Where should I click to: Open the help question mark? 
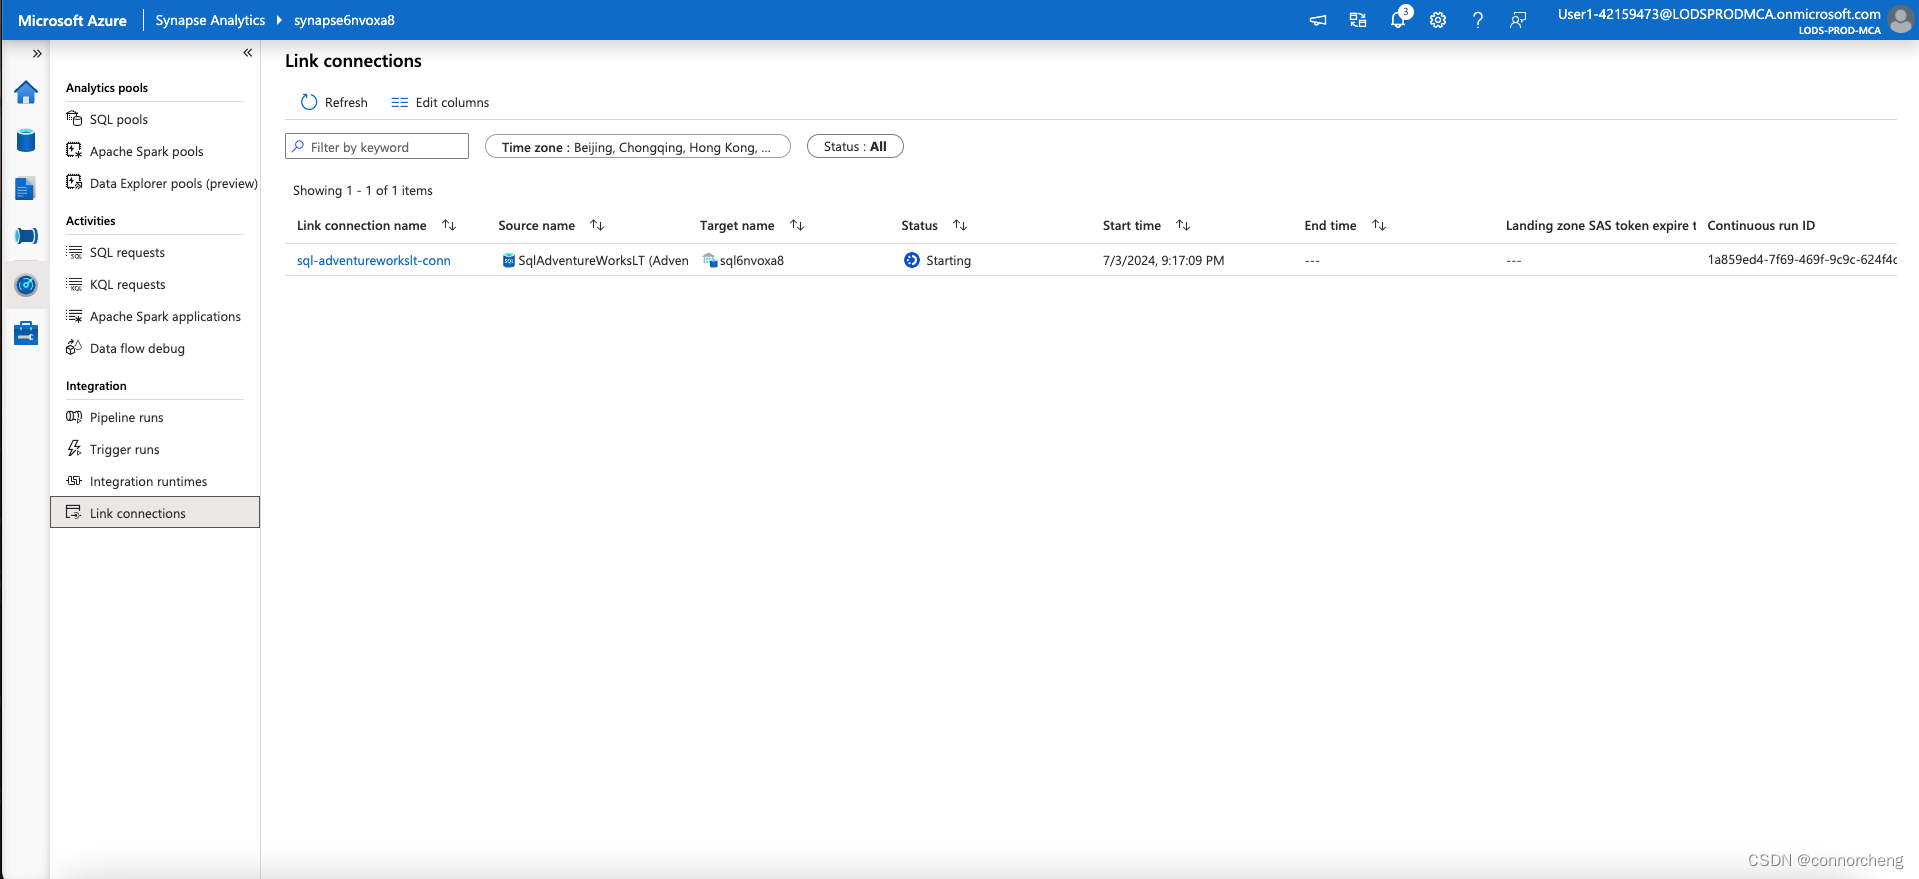point(1478,20)
